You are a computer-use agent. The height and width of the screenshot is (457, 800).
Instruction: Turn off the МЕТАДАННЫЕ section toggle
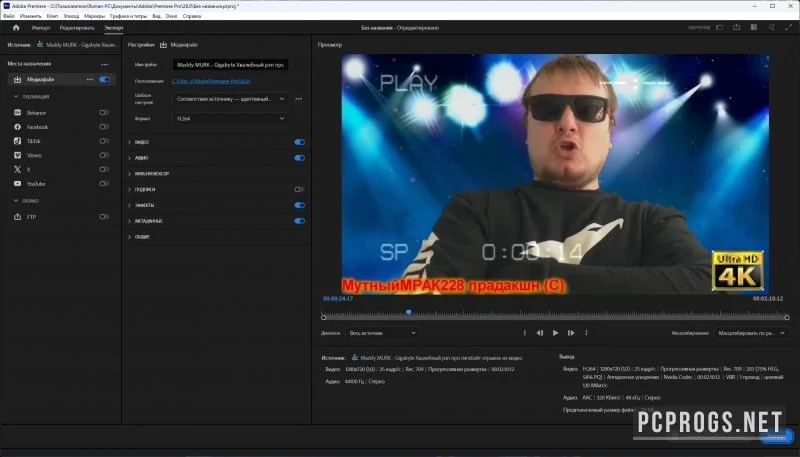pyautogui.click(x=299, y=221)
